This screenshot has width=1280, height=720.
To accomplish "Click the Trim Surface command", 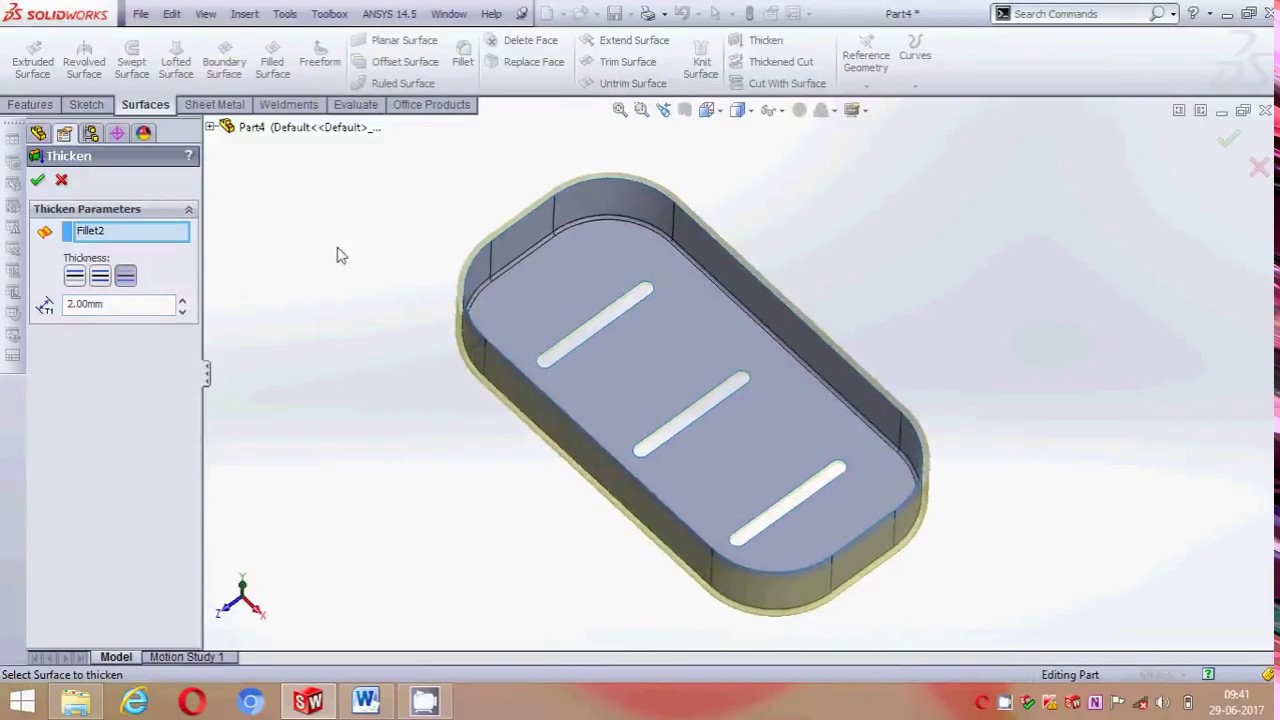I will 617,62.
